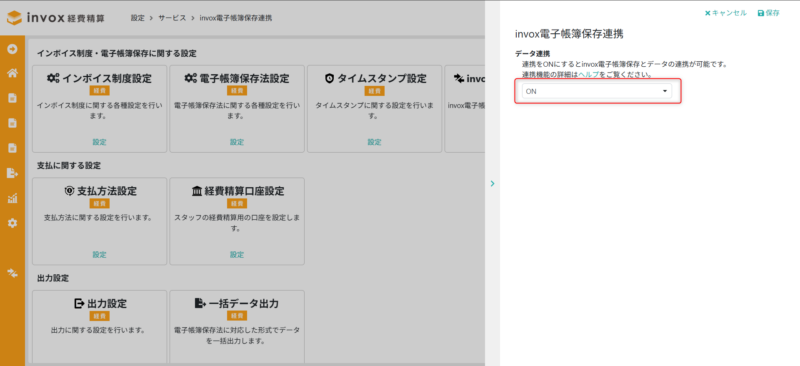Click the sync icon on the partially hidden invox card
The width and height of the screenshot is (800, 366).
point(459,79)
